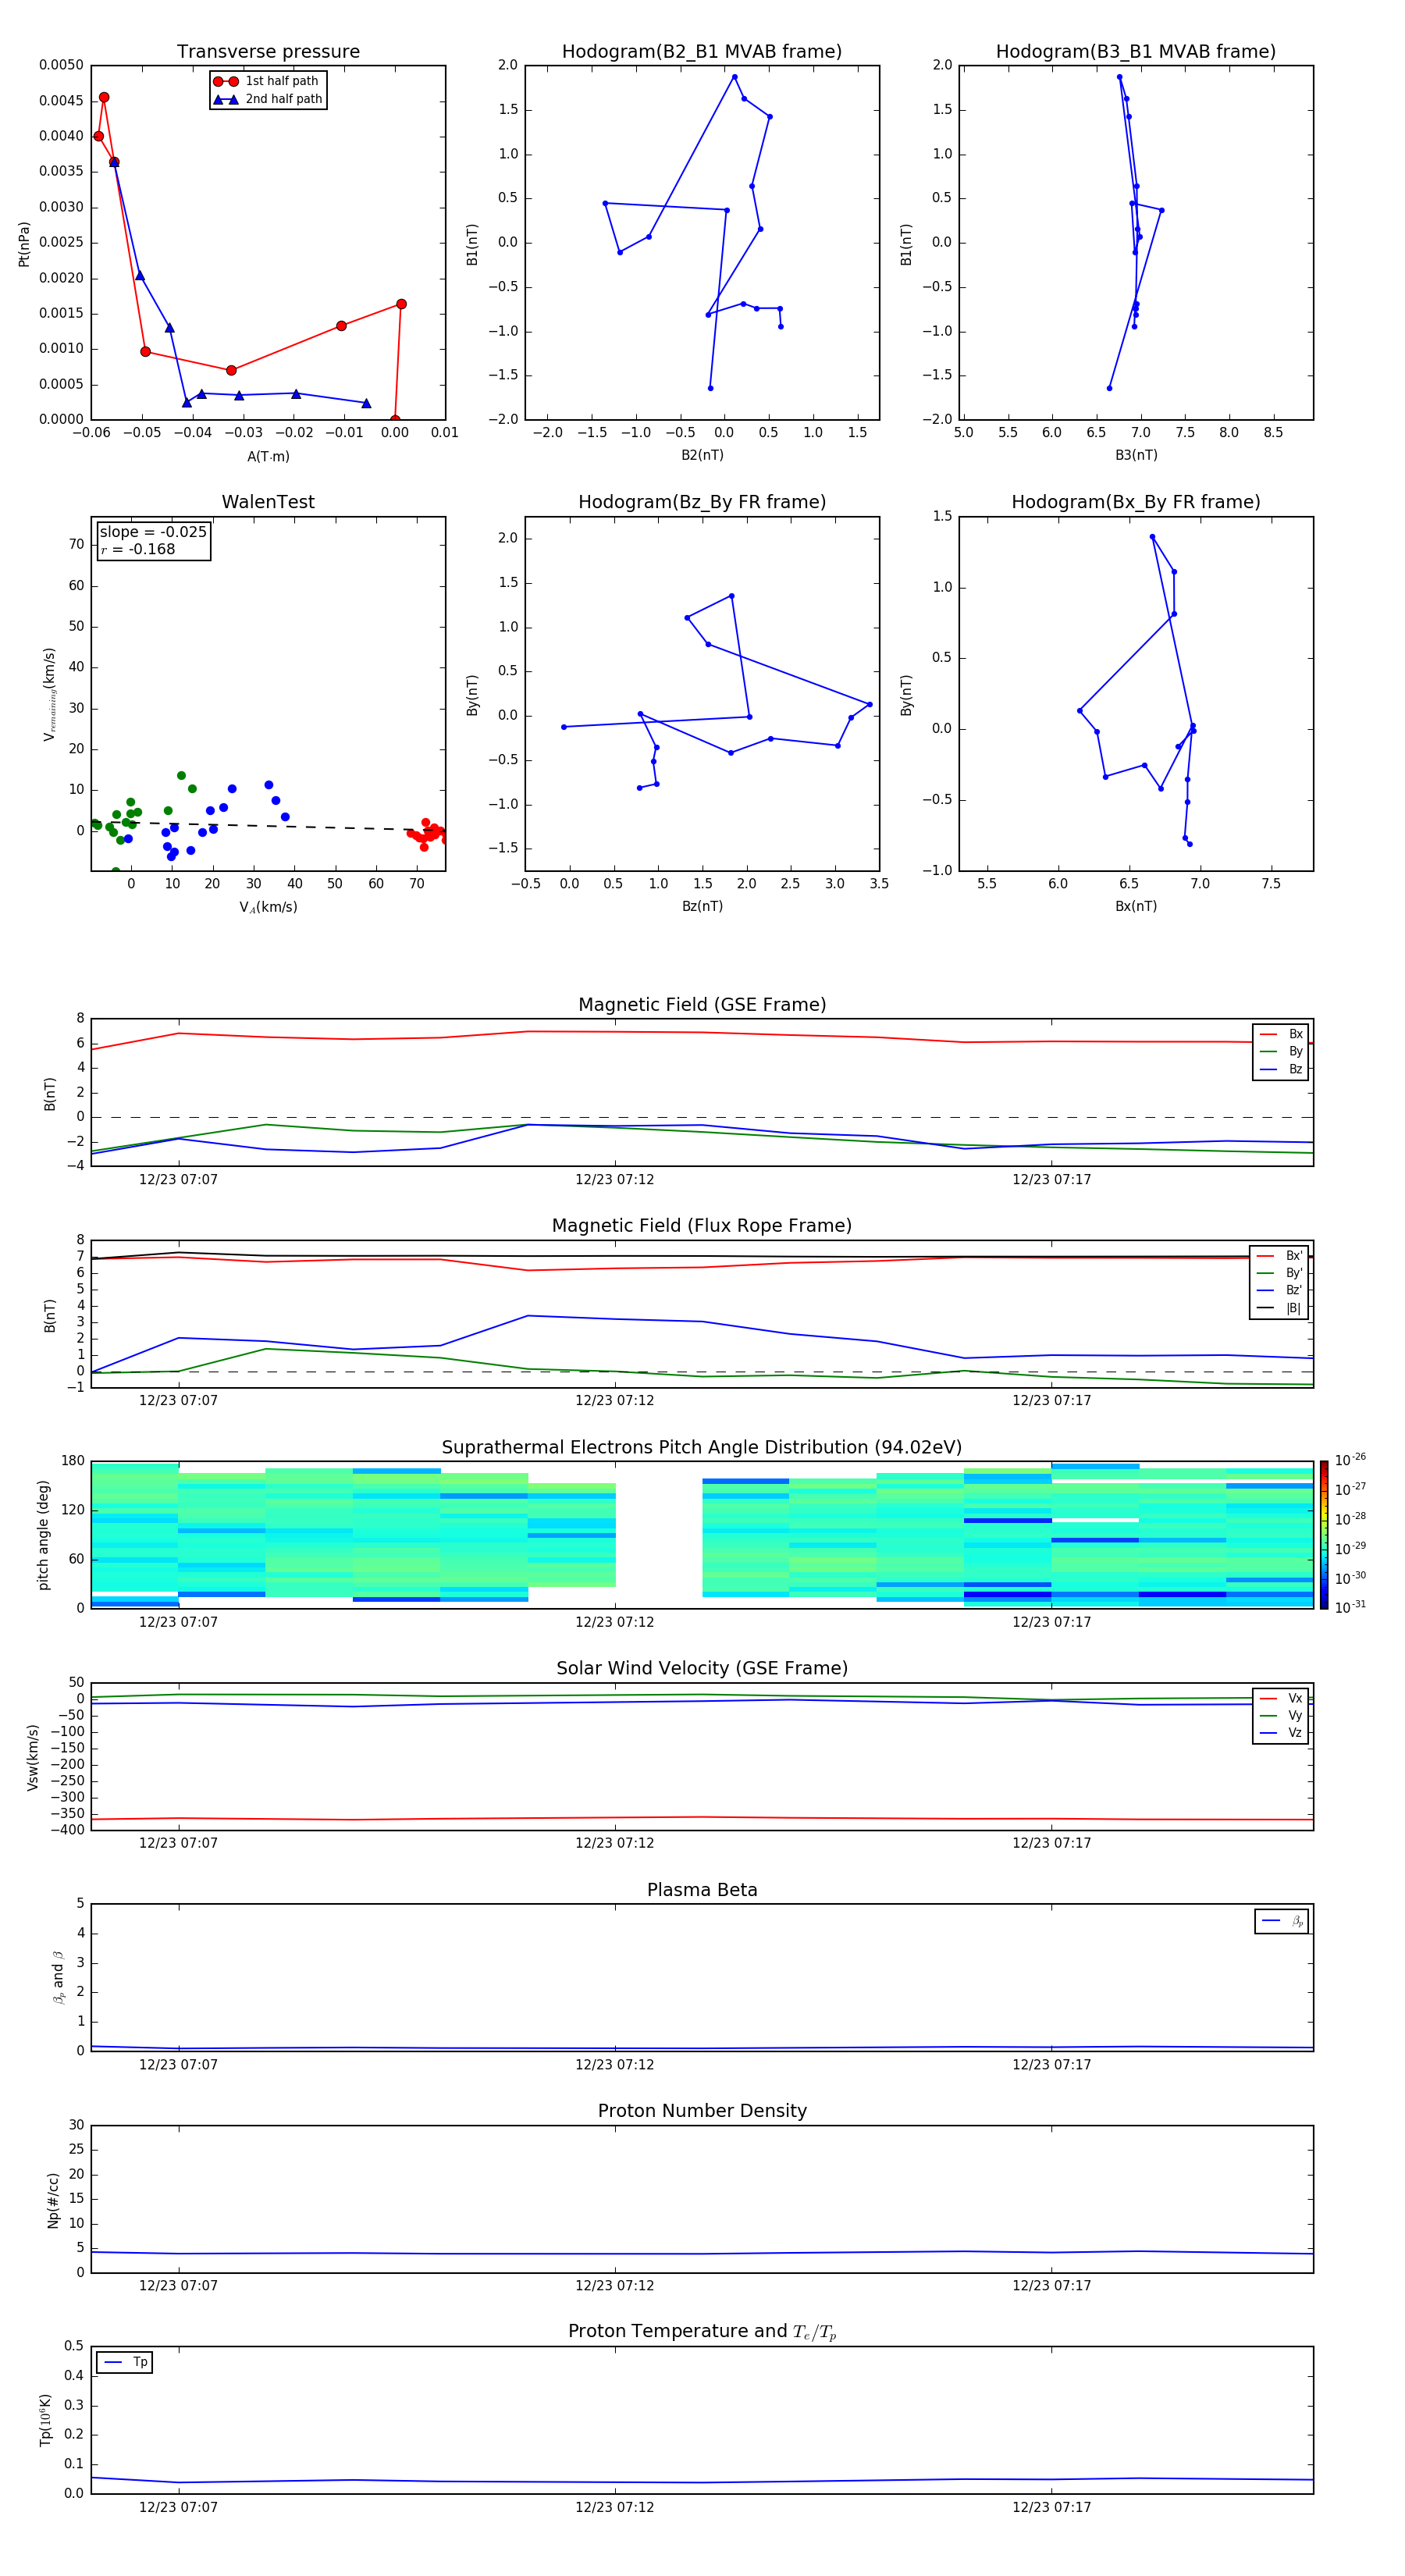Click the pitch angle color scale bar
Screen dimensions: 1405x2576
1324,1534
